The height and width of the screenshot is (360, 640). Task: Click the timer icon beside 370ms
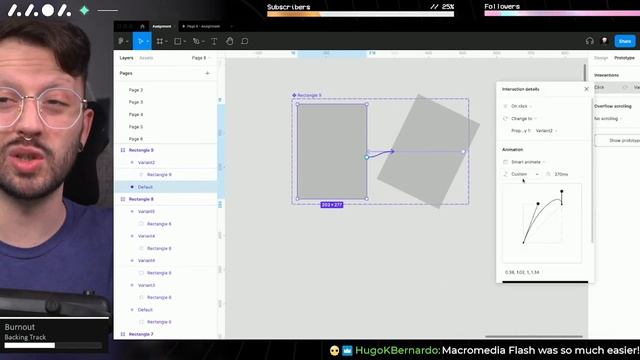click(x=548, y=174)
